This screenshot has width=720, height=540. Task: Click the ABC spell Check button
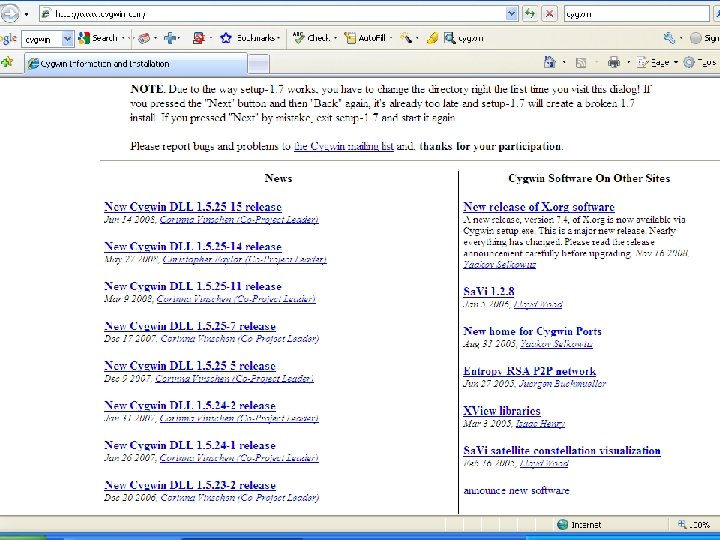coord(311,38)
